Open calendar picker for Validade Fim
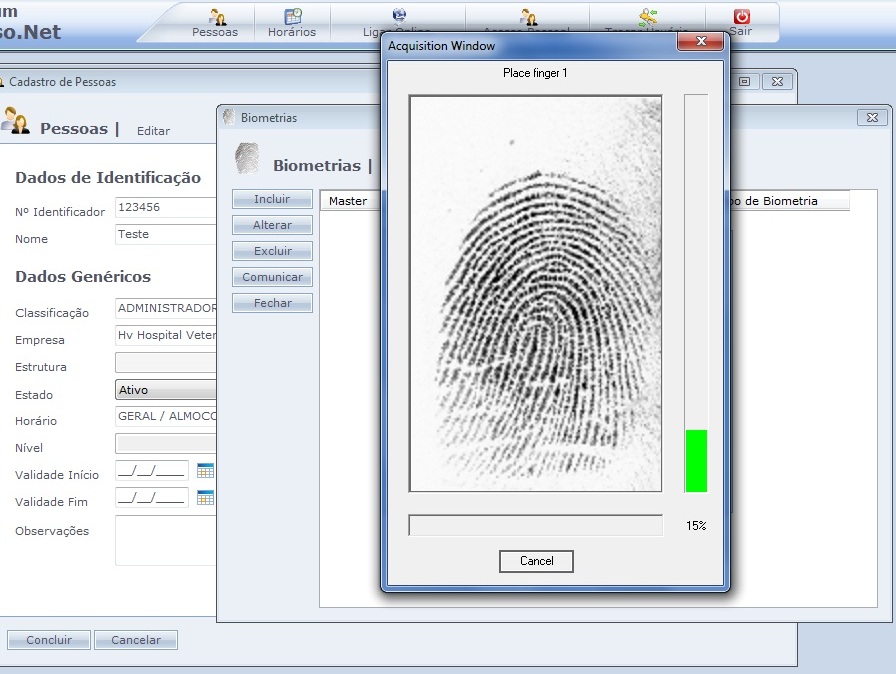The width and height of the screenshot is (896, 674). coord(205,497)
